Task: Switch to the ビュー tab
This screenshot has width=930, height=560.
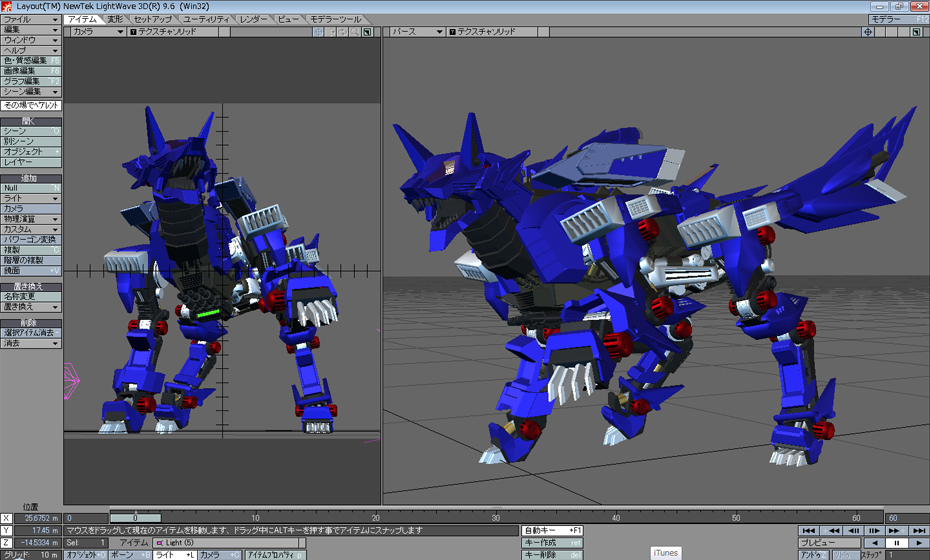Action: pyautogui.click(x=288, y=20)
